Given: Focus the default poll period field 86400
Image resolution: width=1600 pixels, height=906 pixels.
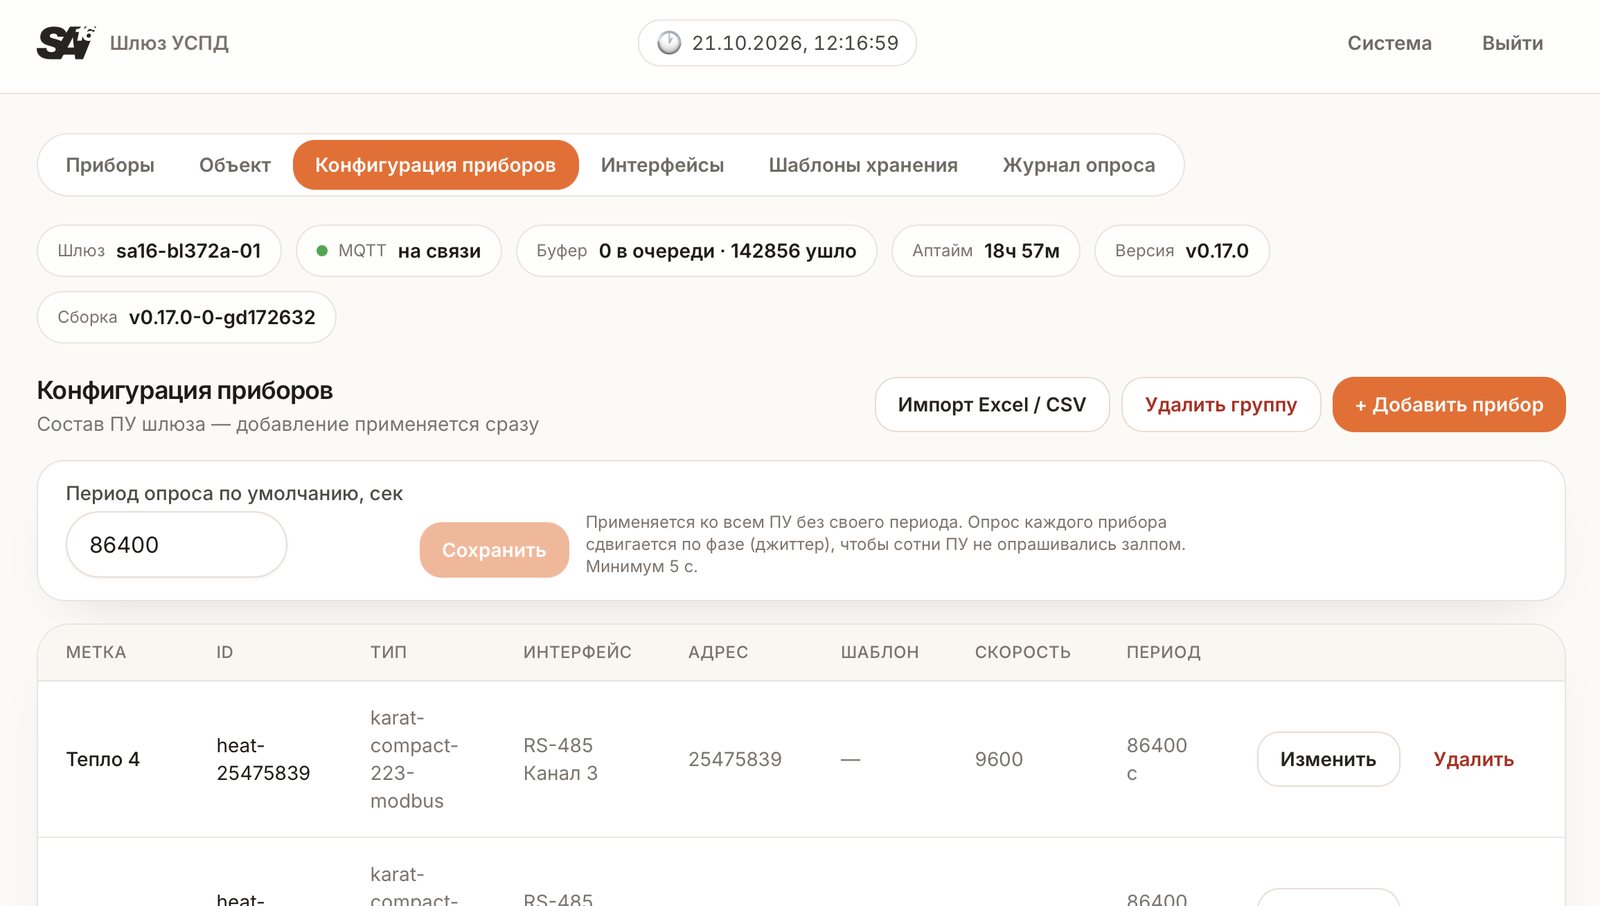Looking at the screenshot, I should [x=176, y=545].
